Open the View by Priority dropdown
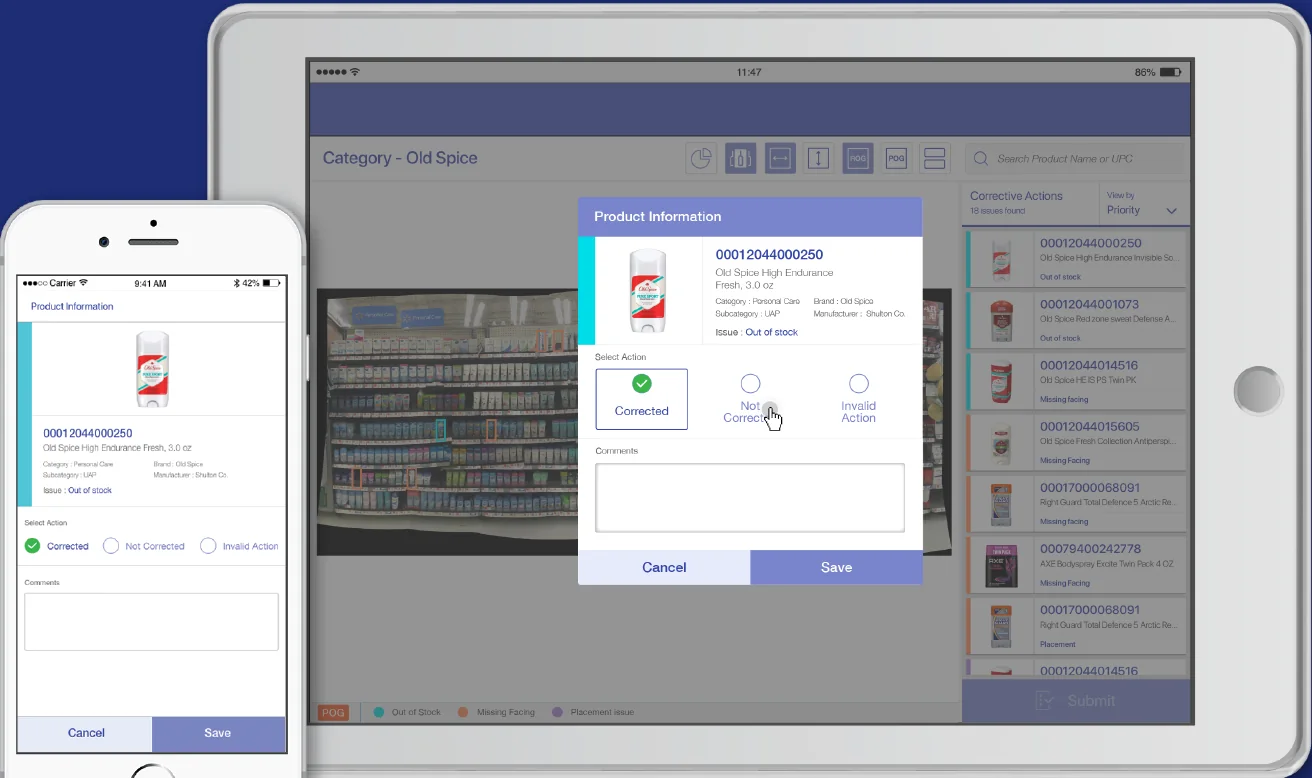The height and width of the screenshot is (778, 1312). (1142, 204)
